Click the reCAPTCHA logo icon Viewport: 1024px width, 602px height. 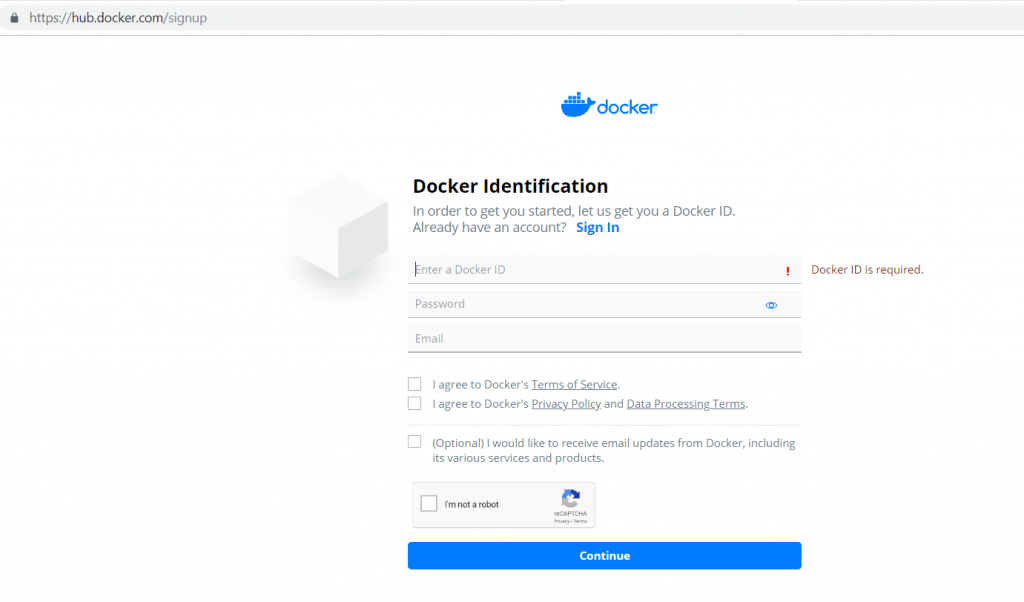(571, 498)
